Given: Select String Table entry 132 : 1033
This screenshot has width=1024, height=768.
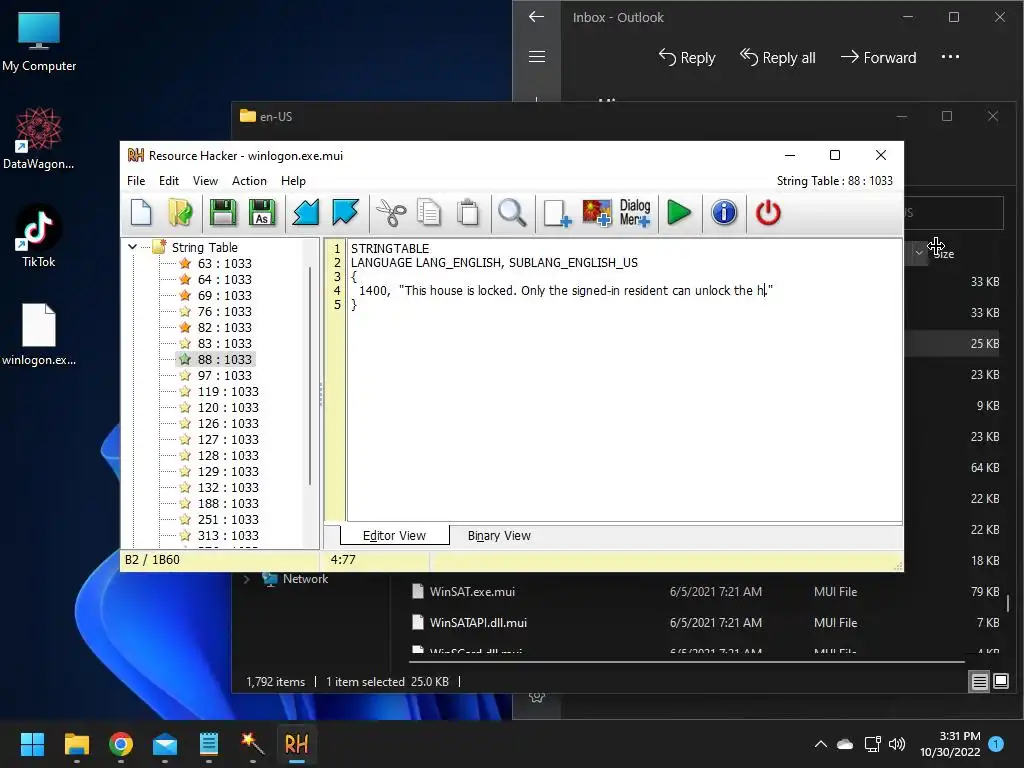Looking at the screenshot, I should coord(228,487).
